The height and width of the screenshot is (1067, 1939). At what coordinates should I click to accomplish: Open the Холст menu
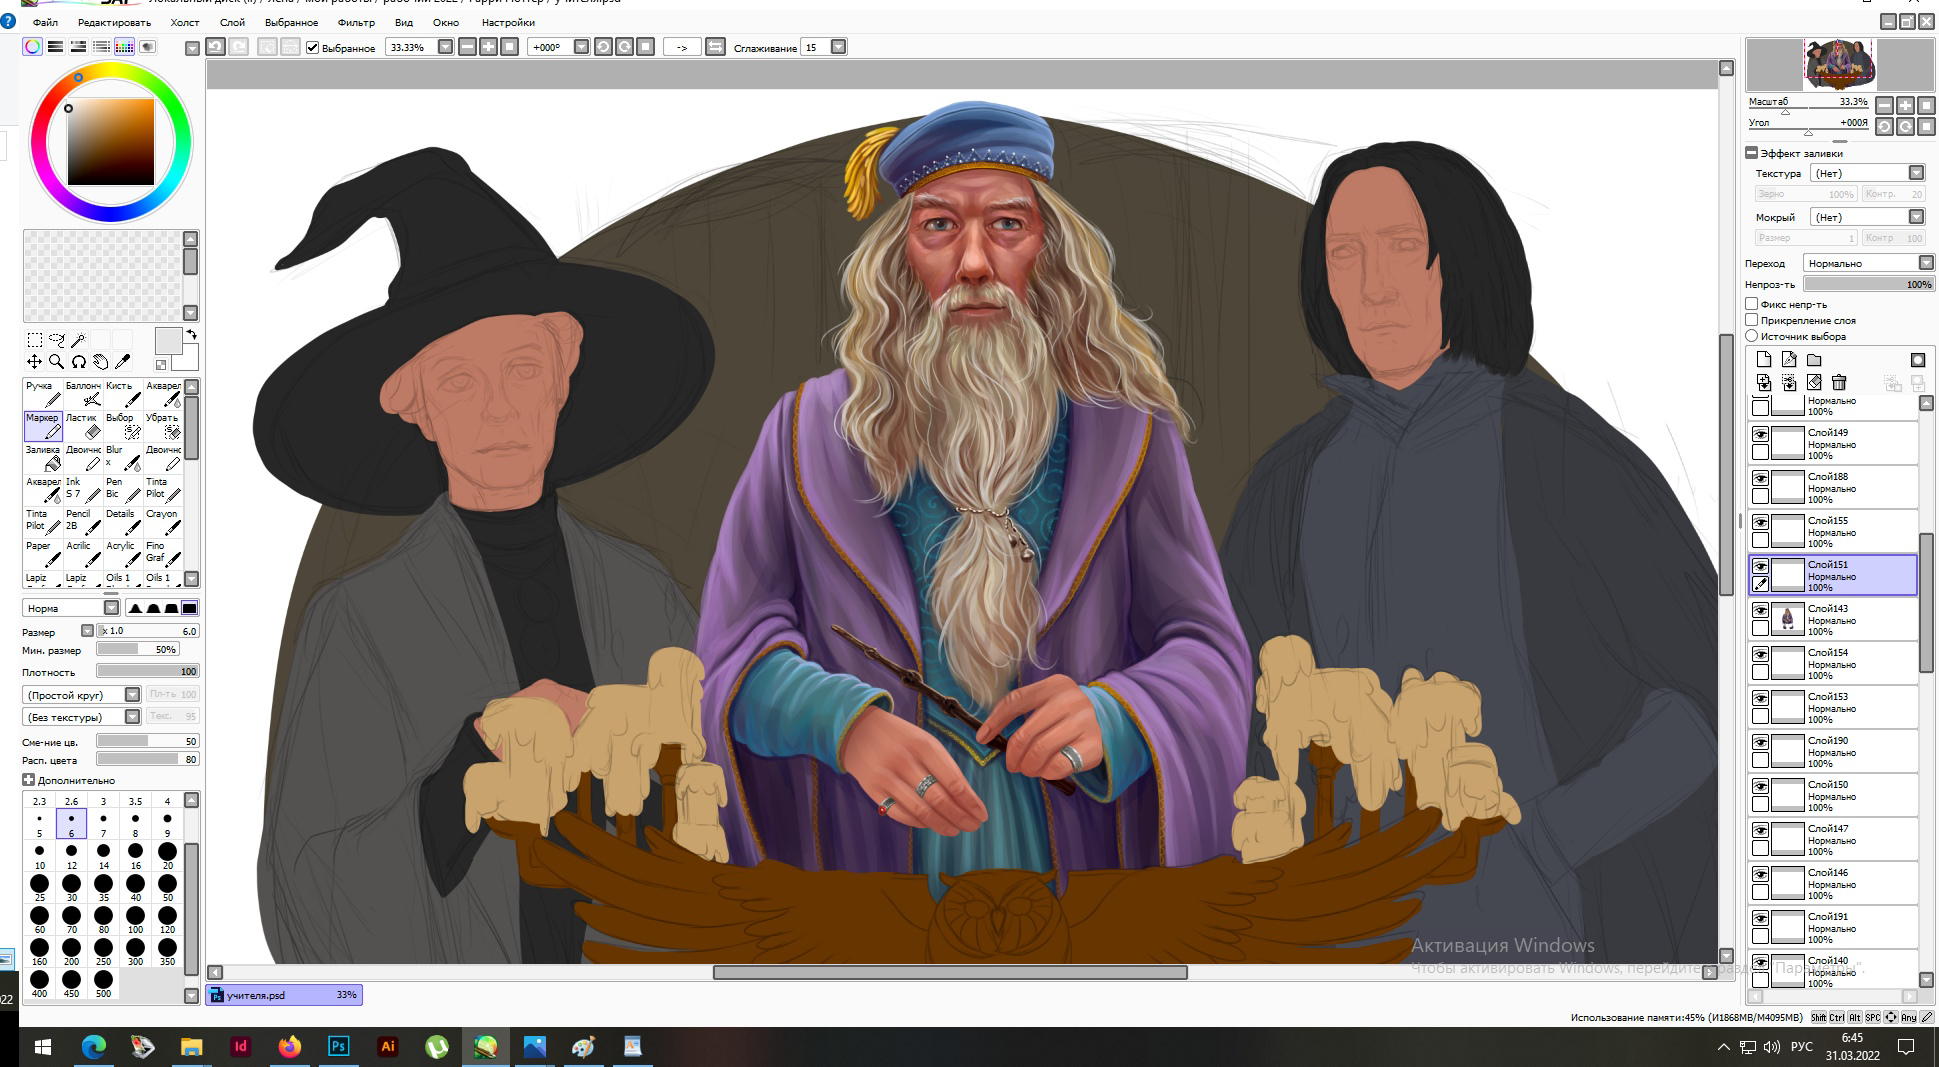click(x=185, y=22)
